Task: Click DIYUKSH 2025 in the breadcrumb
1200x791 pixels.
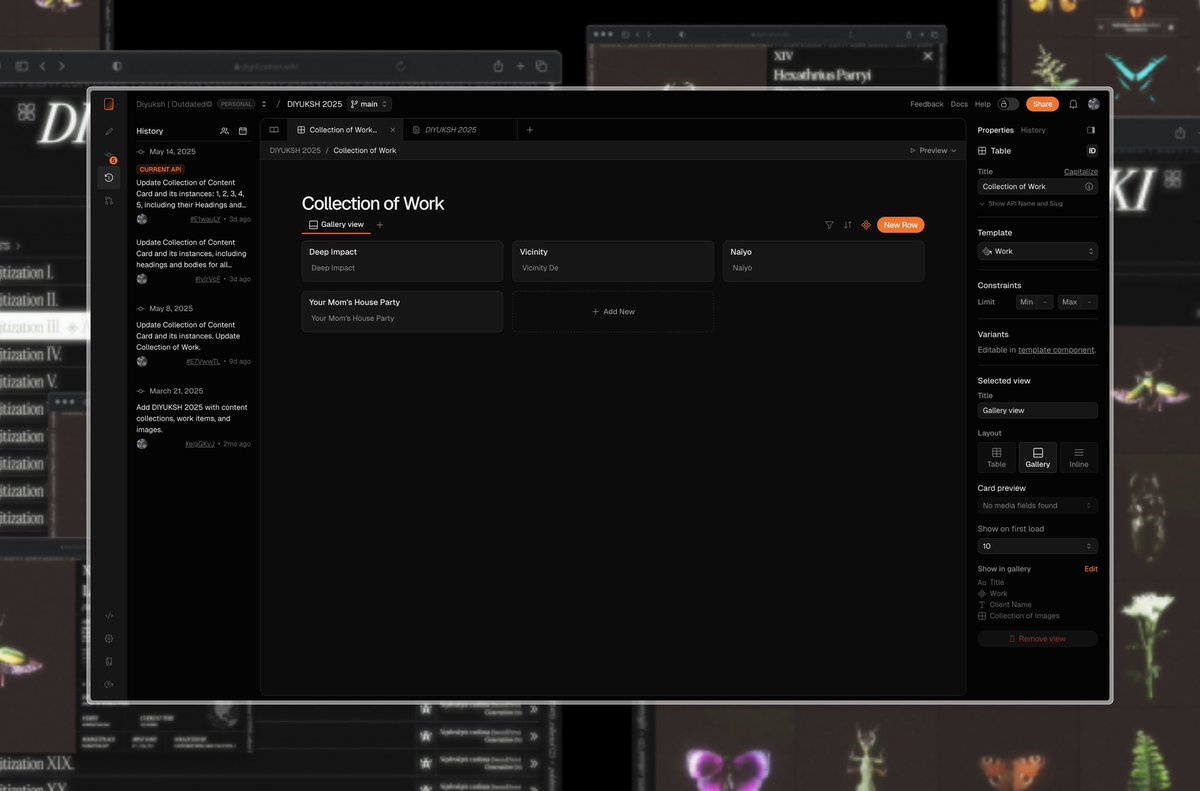Action: point(295,151)
